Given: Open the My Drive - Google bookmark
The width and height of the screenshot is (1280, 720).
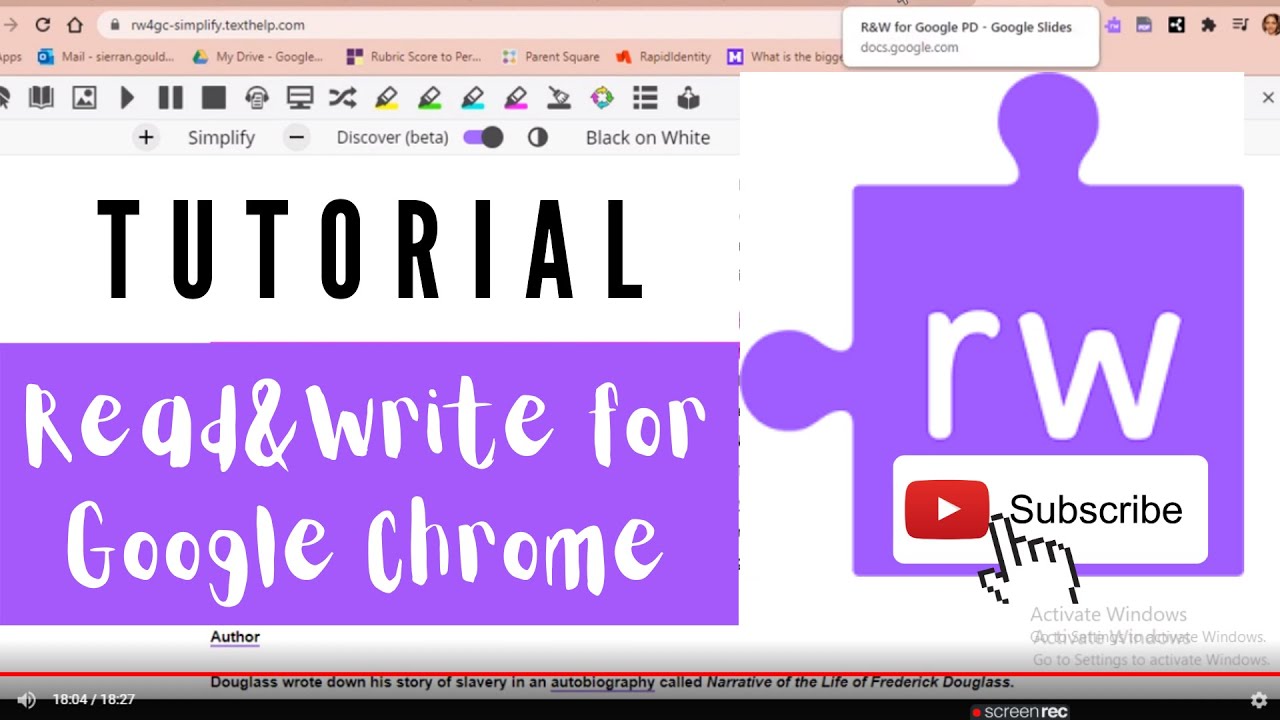Looking at the screenshot, I should click(258, 57).
